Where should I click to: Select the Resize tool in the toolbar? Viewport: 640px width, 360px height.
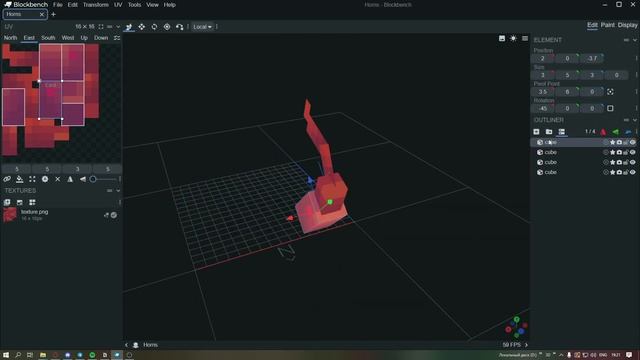[x=142, y=27]
